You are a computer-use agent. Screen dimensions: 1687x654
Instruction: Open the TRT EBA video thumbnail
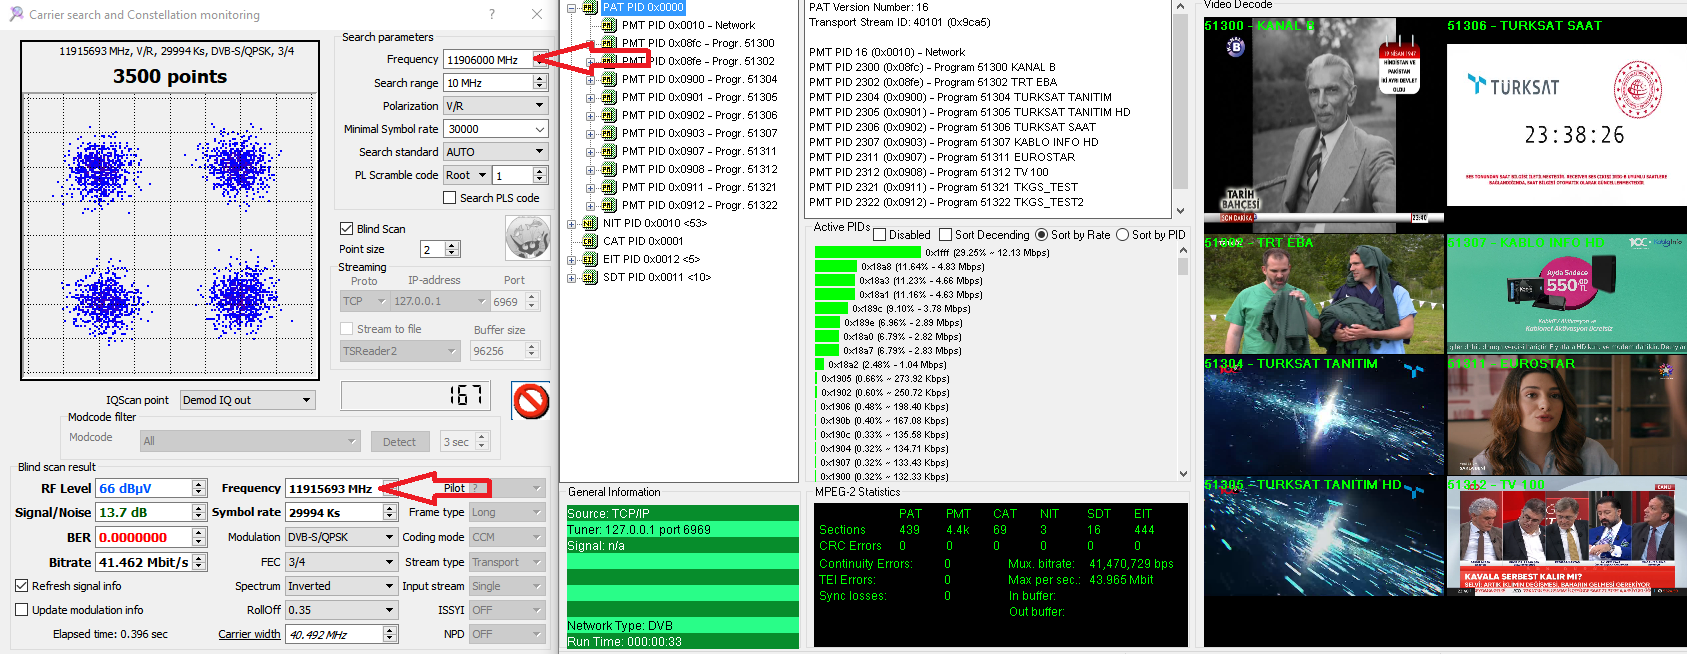tap(1323, 294)
